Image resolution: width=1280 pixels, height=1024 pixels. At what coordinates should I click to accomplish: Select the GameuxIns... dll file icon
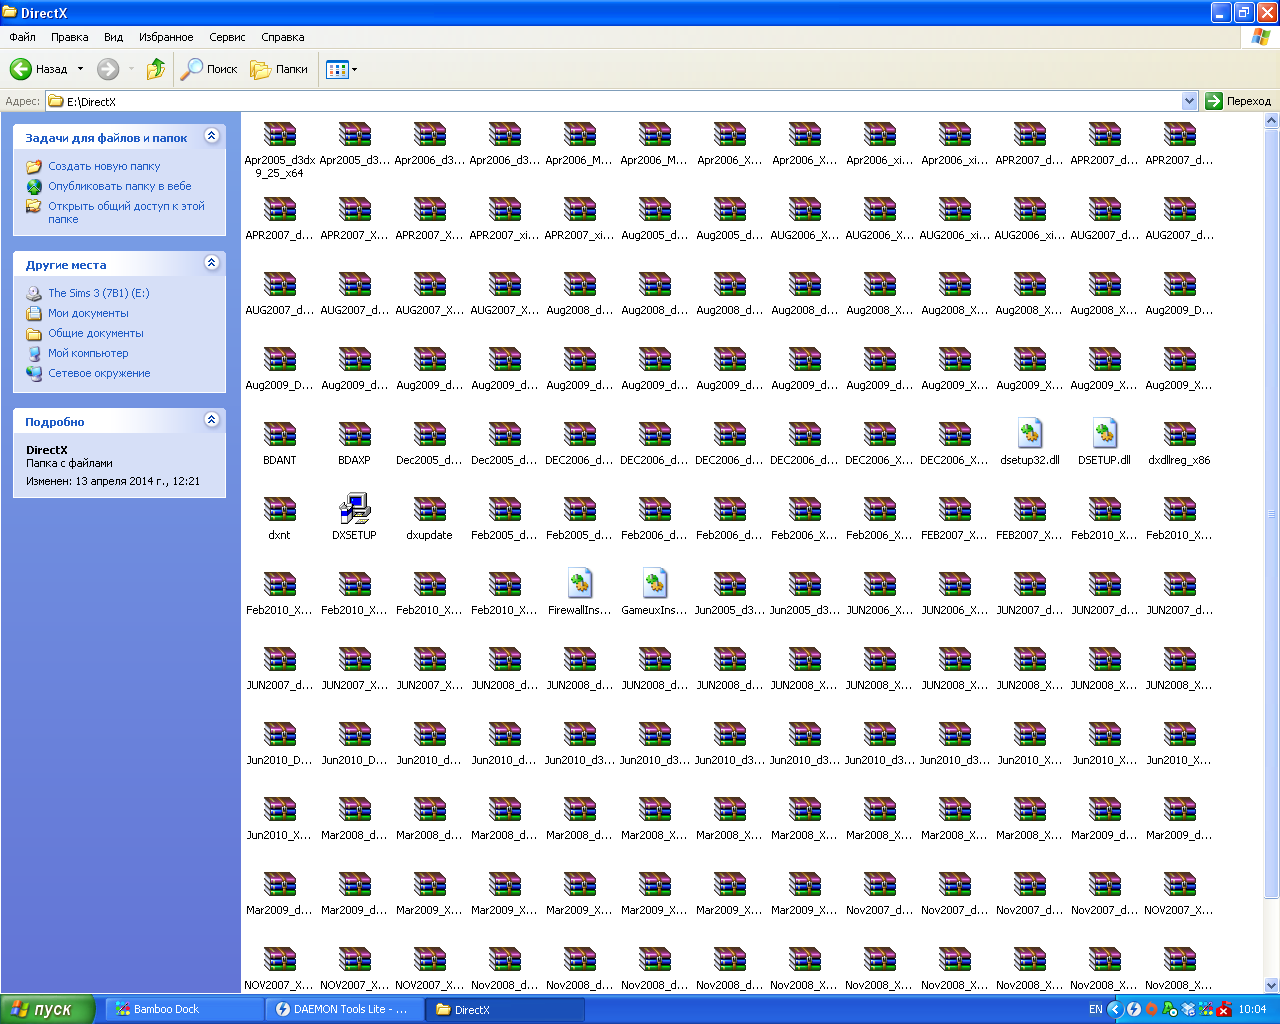tap(655, 584)
